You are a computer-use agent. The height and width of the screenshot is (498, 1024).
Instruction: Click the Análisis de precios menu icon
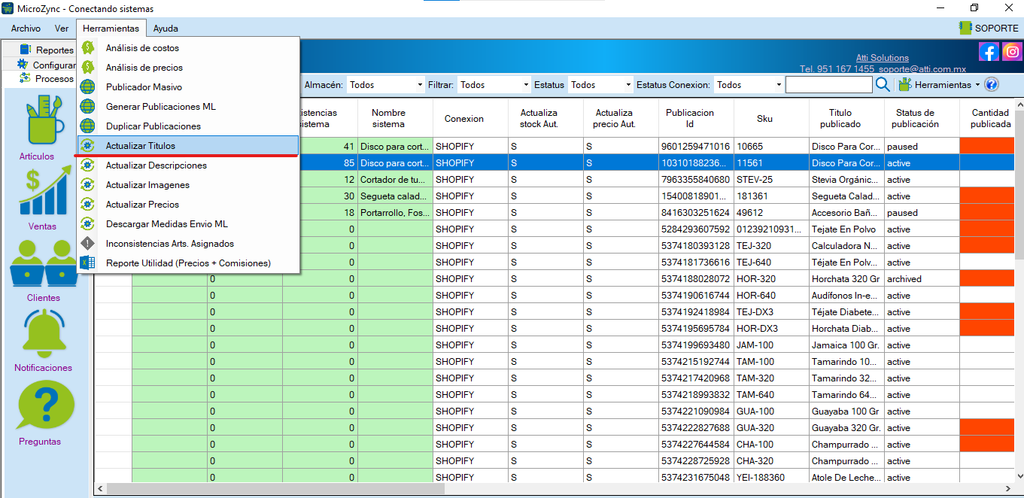click(x=88, y=67)
